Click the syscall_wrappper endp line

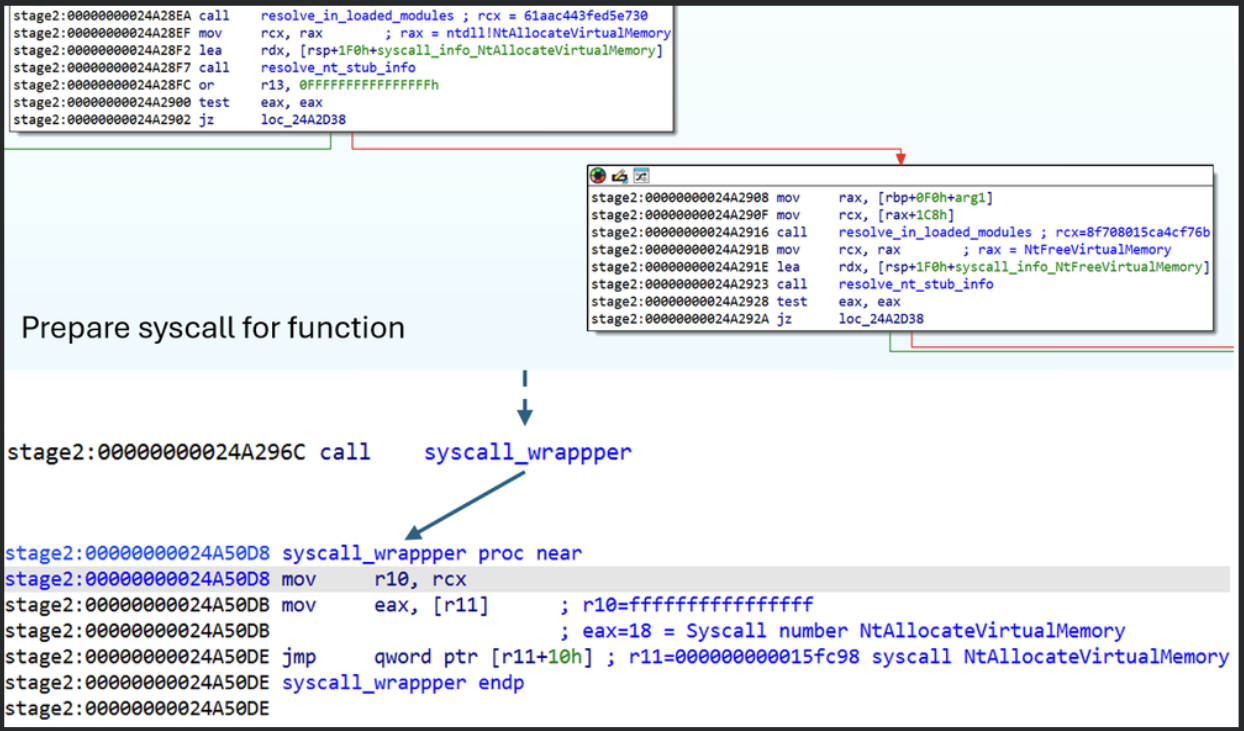tap(403, 683)
